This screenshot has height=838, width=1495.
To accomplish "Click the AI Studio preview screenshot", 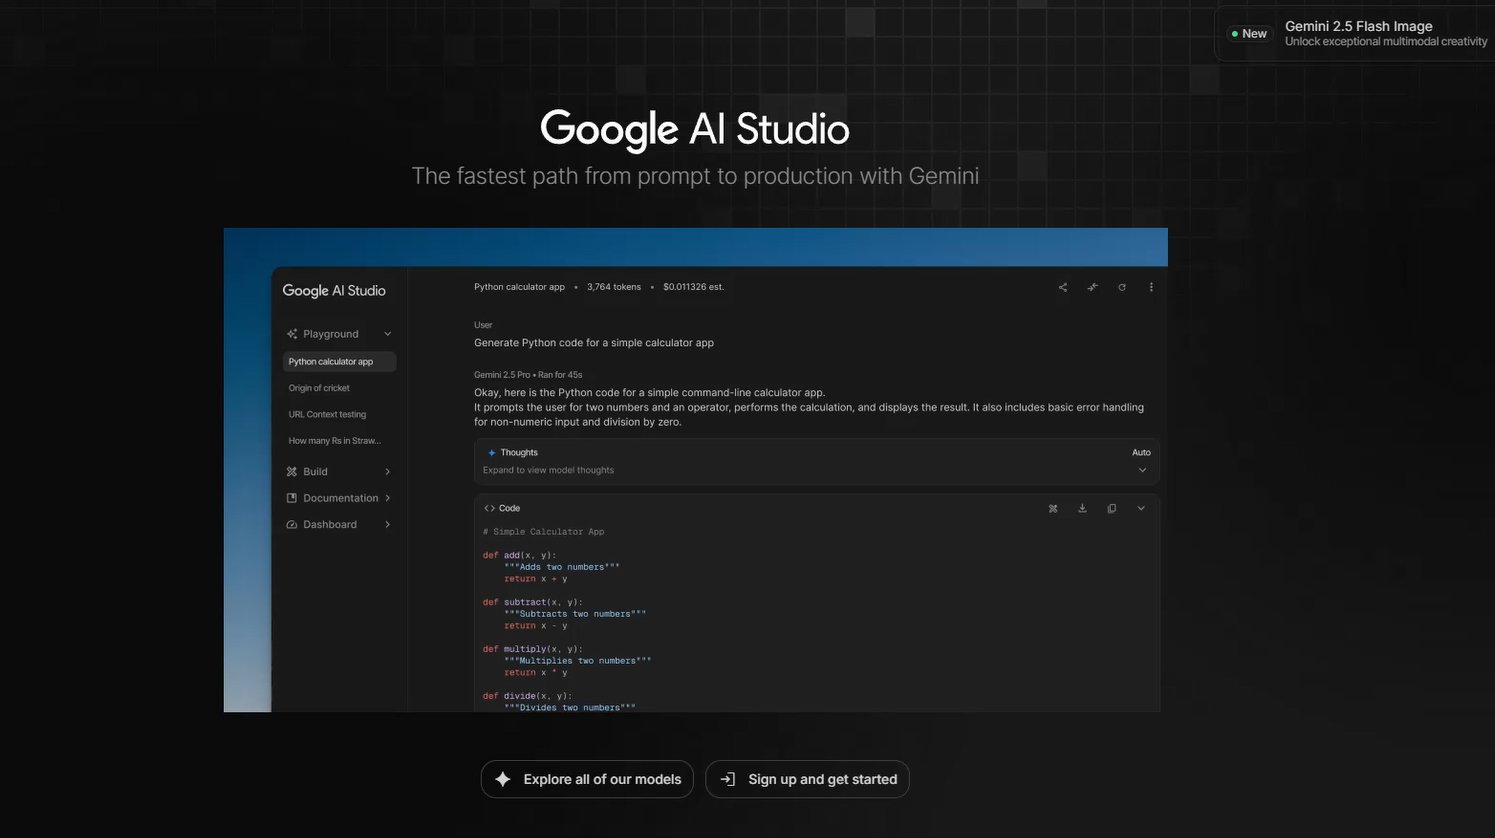I will (696, 470).
